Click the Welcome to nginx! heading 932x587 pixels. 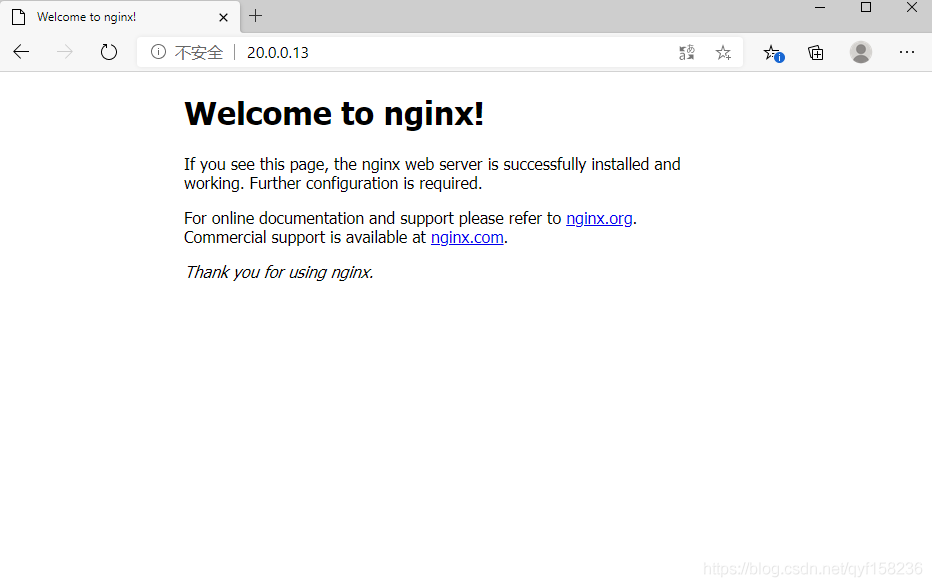coord(334,113)
